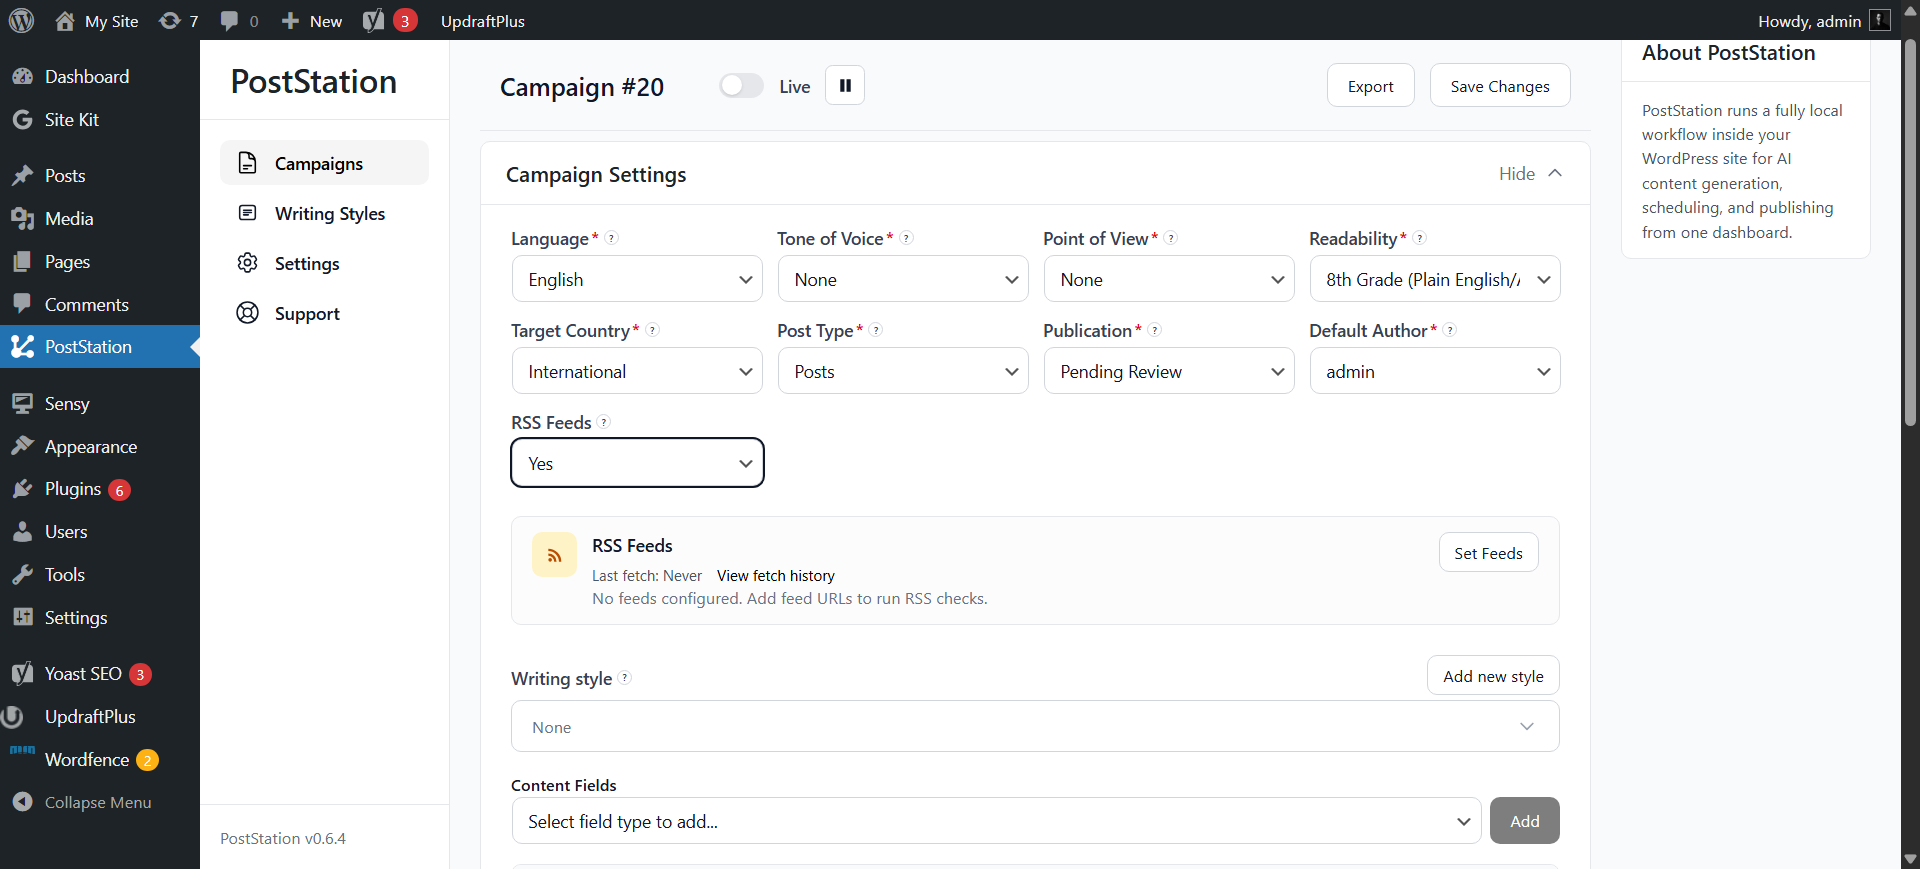Open the comments bubble icon in admin bar

tap(230, 21)
